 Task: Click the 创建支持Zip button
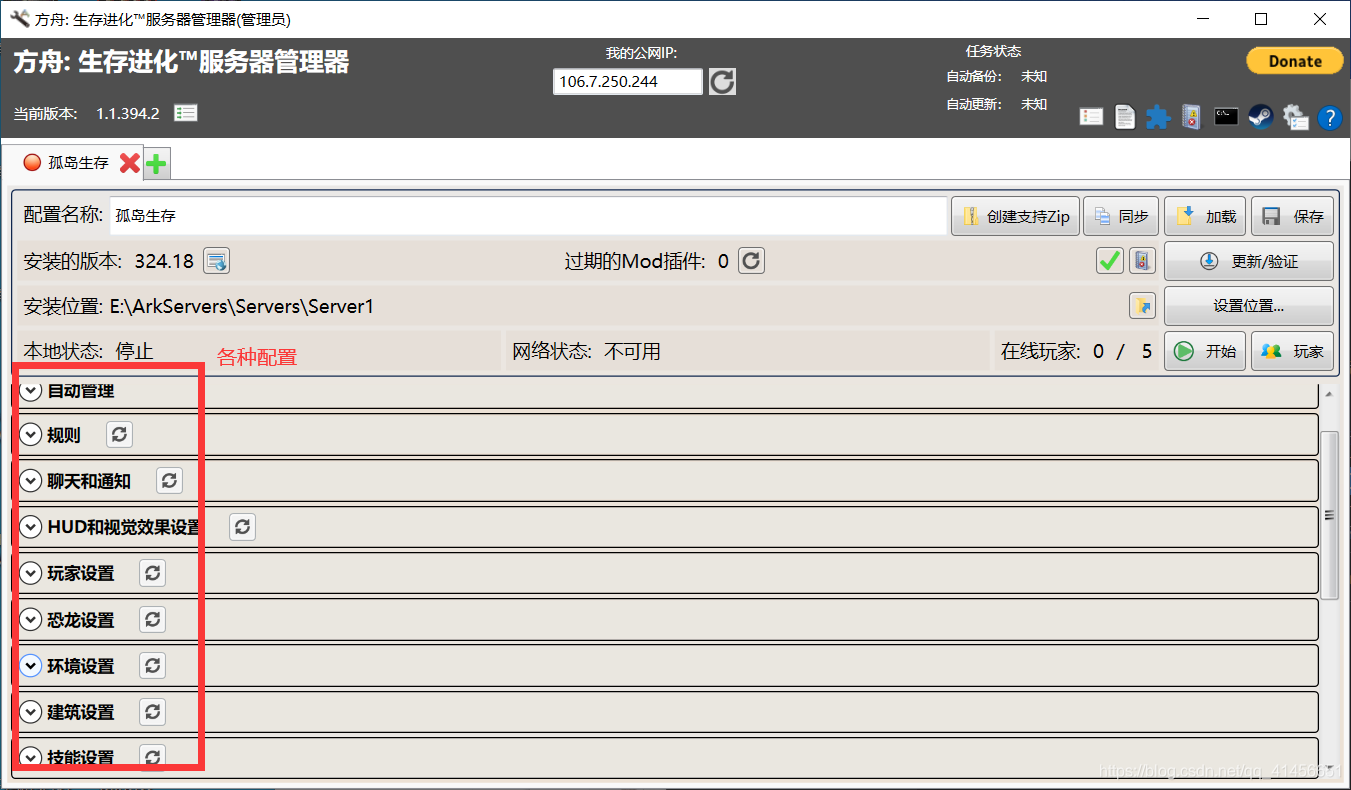click(1015, 216)
